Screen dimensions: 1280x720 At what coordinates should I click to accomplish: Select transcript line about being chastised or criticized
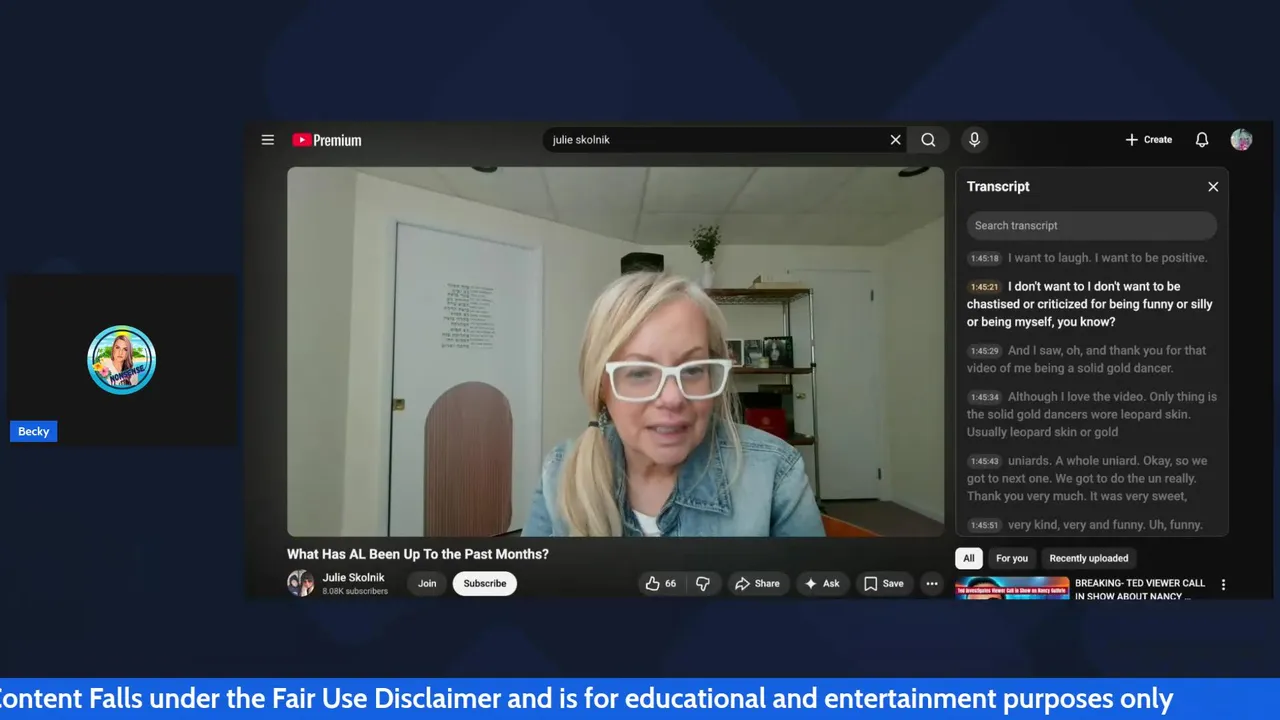pyautogui.click(x=1091, y=304)
